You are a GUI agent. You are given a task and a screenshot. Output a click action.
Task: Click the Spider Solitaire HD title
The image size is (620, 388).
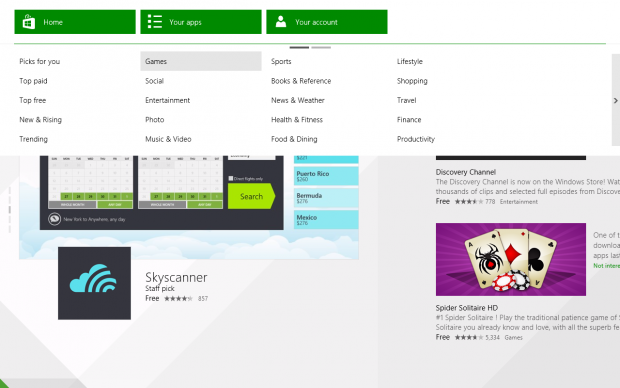(x=467, y=308)
